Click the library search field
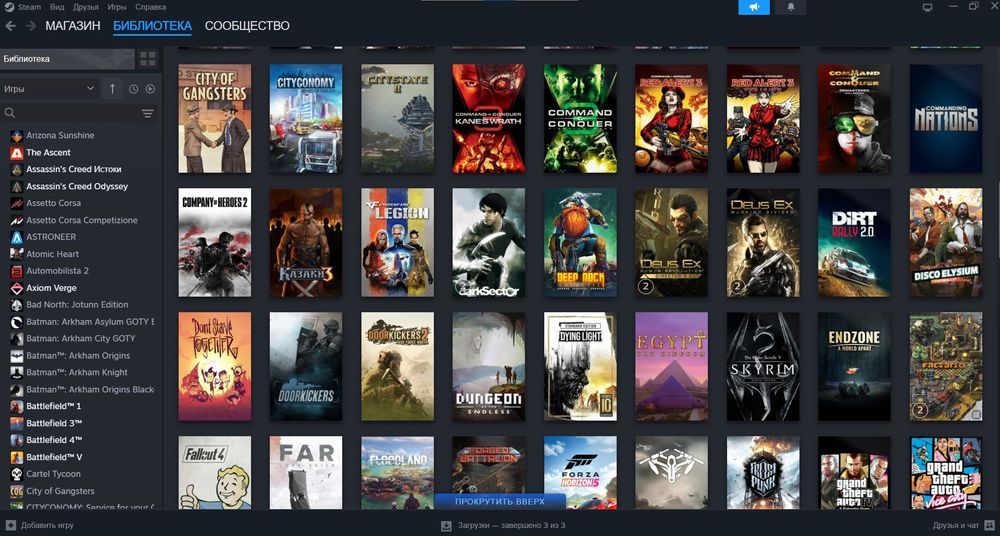This screenshot has height=536, width=1000. [x=77, y=113]
